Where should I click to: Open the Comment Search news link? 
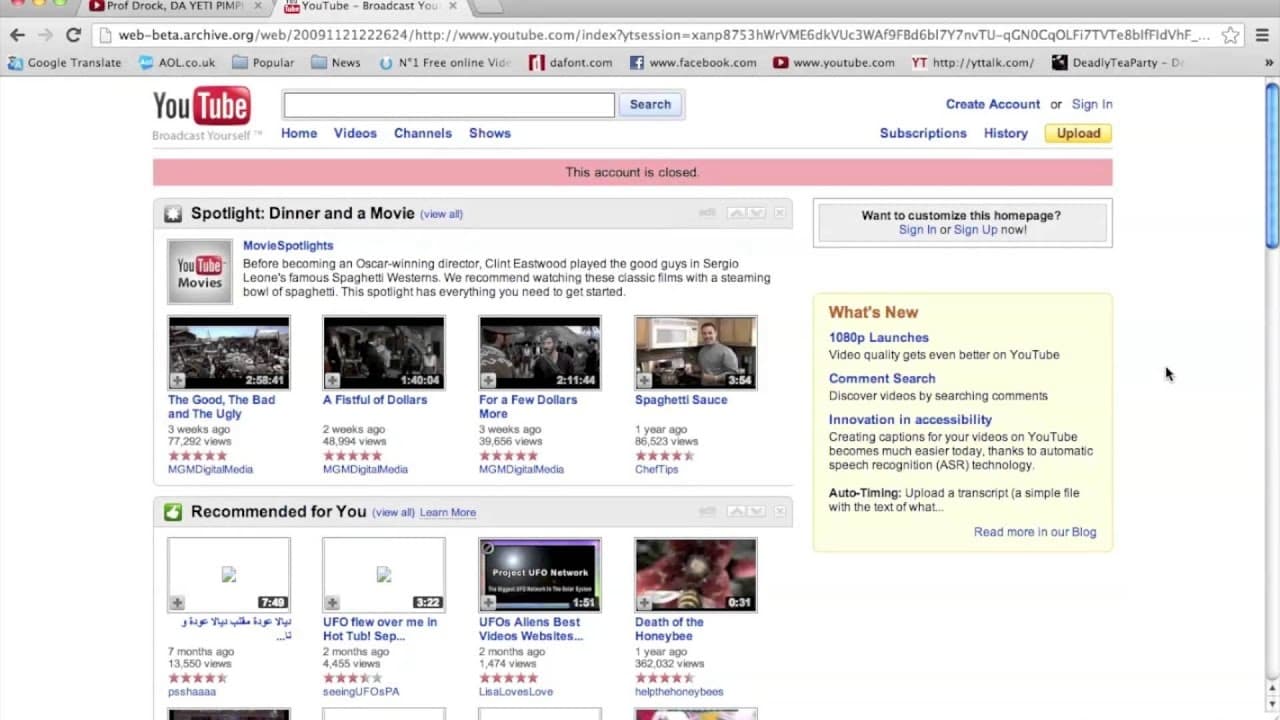pos(882,379)
